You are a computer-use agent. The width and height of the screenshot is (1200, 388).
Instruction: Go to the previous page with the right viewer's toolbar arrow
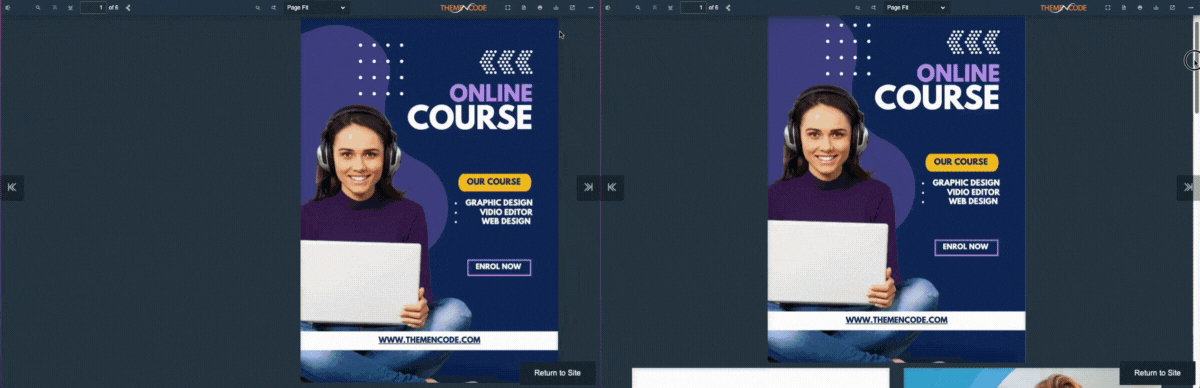click(655, 8)
